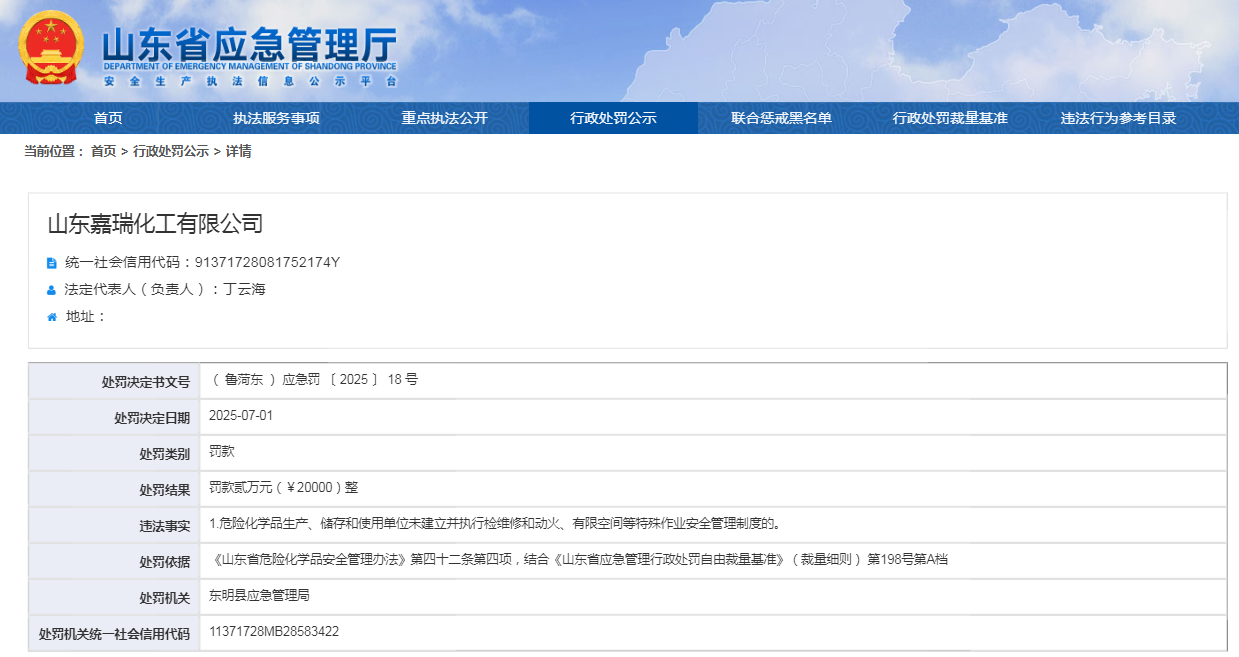The image size is (1239, 657).
Task: Click the company name 山东嘉瑞化工有限公司
Action: [x=155, y=223]
